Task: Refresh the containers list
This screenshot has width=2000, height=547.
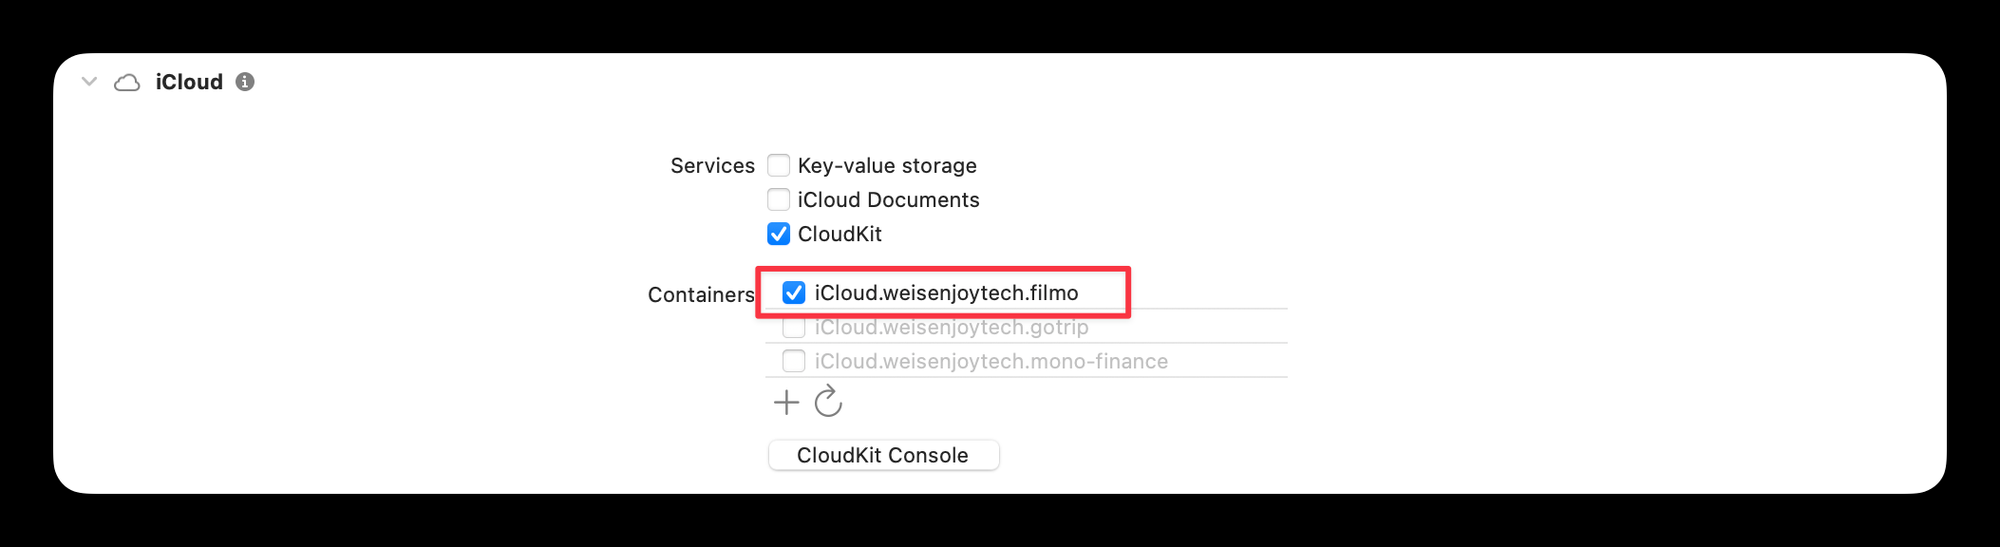Action: point(828,402)
